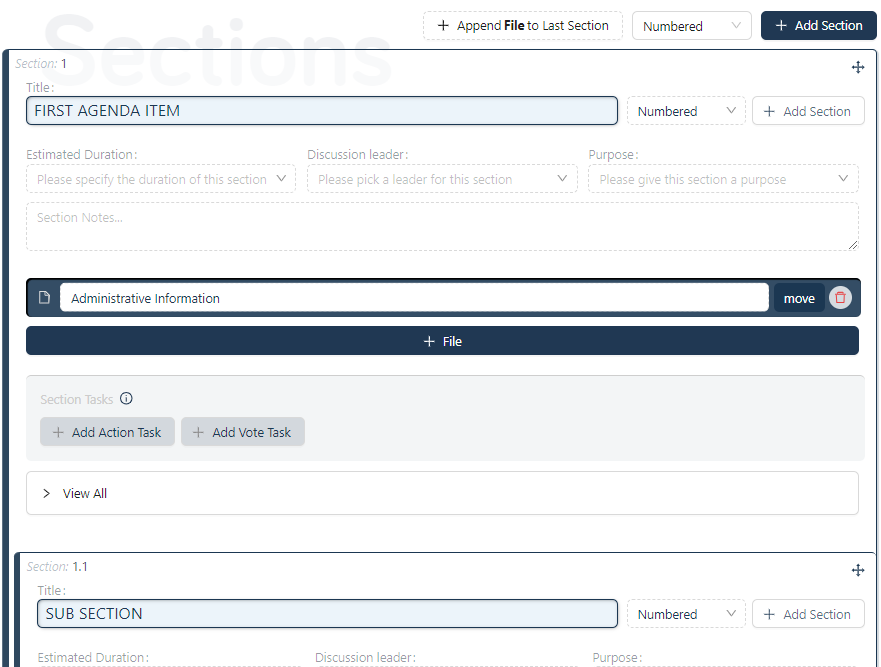Click Add Action Task
Image resolution: width=881 pixels, height=667 pixels.
[x=107, y=432]
